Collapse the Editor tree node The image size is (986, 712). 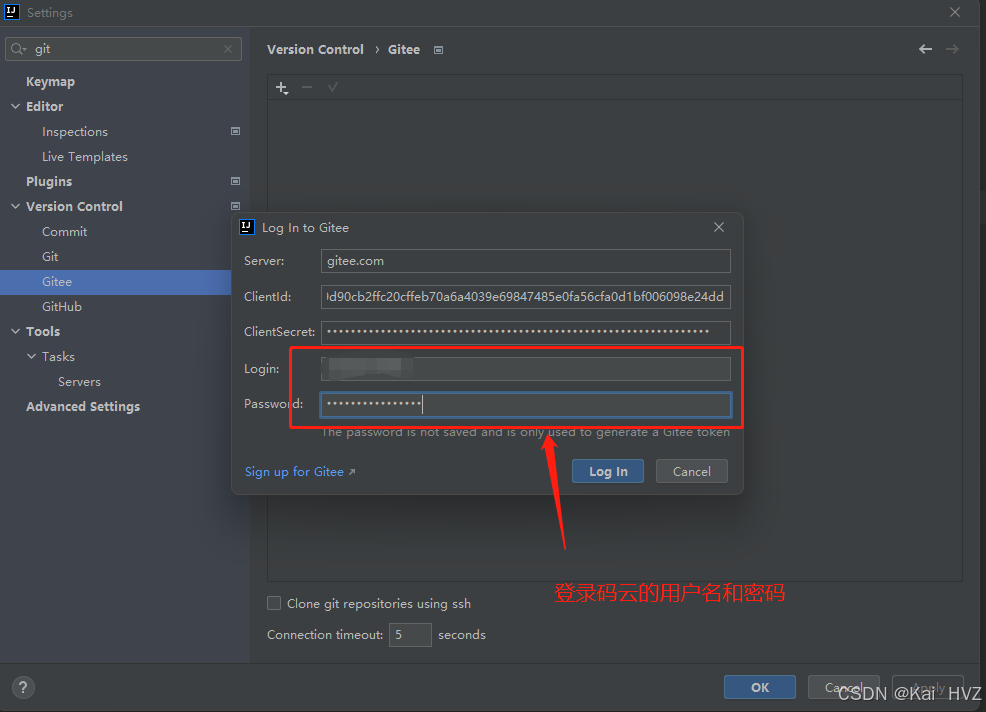tap(16, 106)
